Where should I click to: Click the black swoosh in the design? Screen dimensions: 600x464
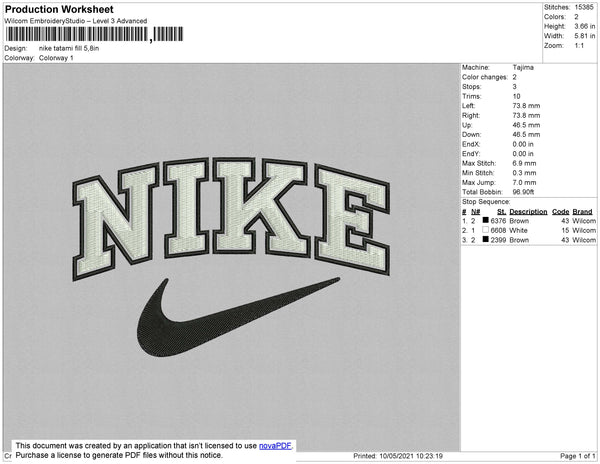tap(238, 317)
